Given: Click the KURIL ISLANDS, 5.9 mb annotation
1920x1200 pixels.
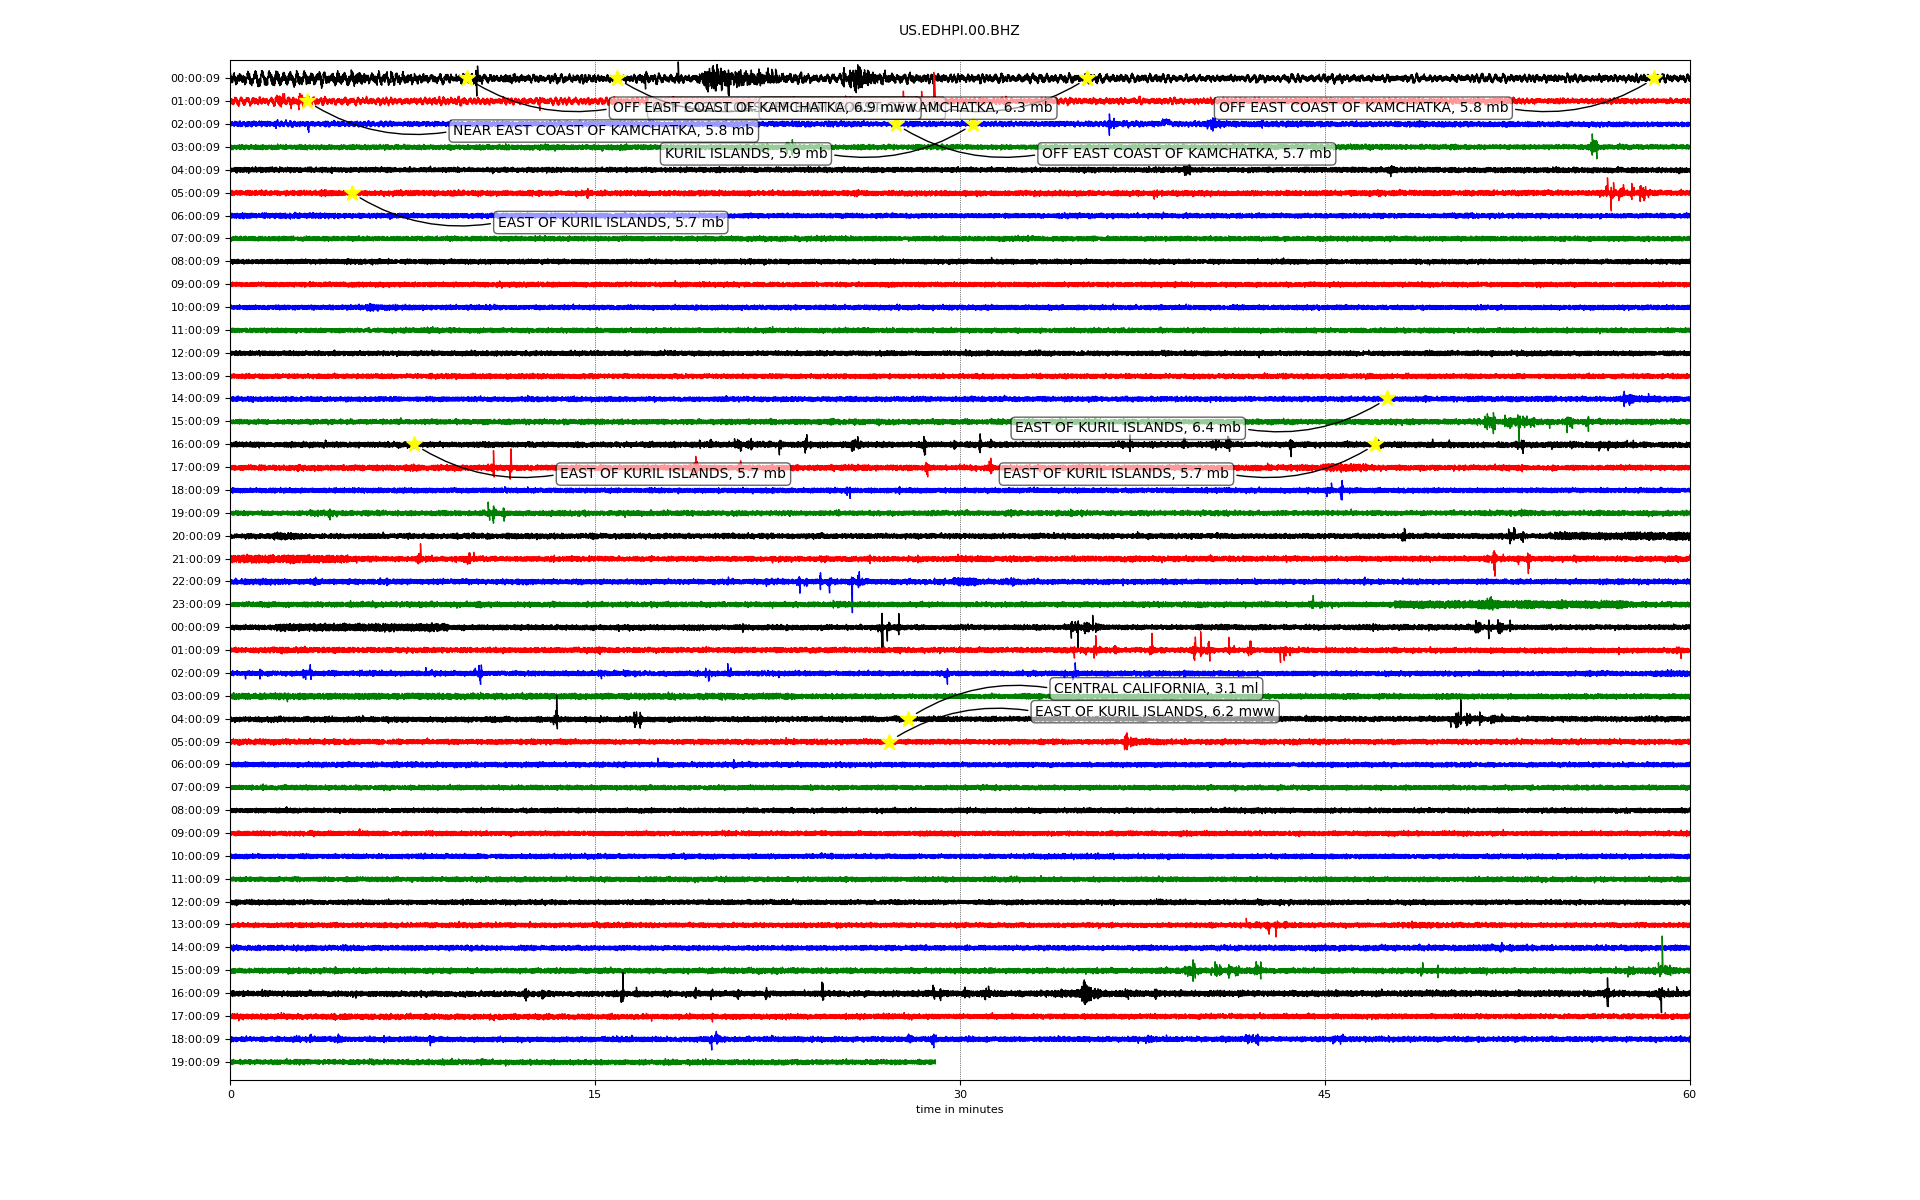Looking at the screenshot, I should click(x=746, y=154).
